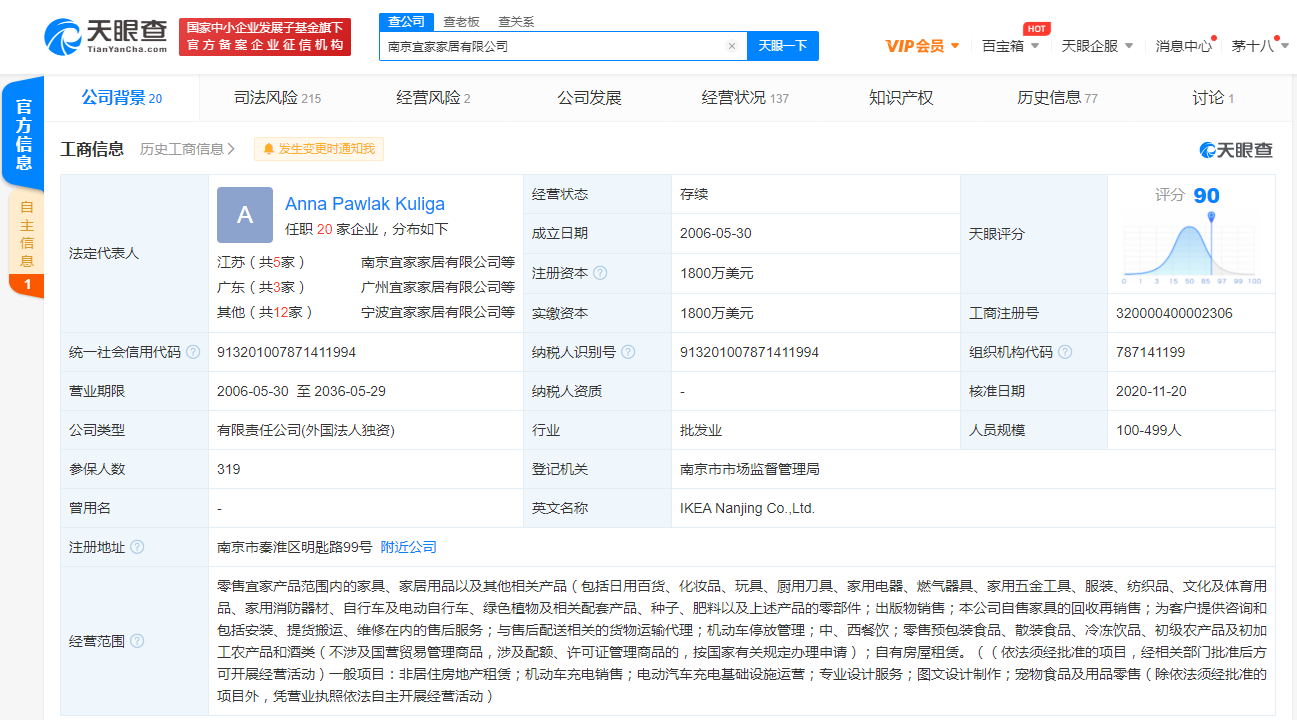Select the 讨论 tab
The width and height of the screenshot is (1297, 720).
tap(1213, 98)
